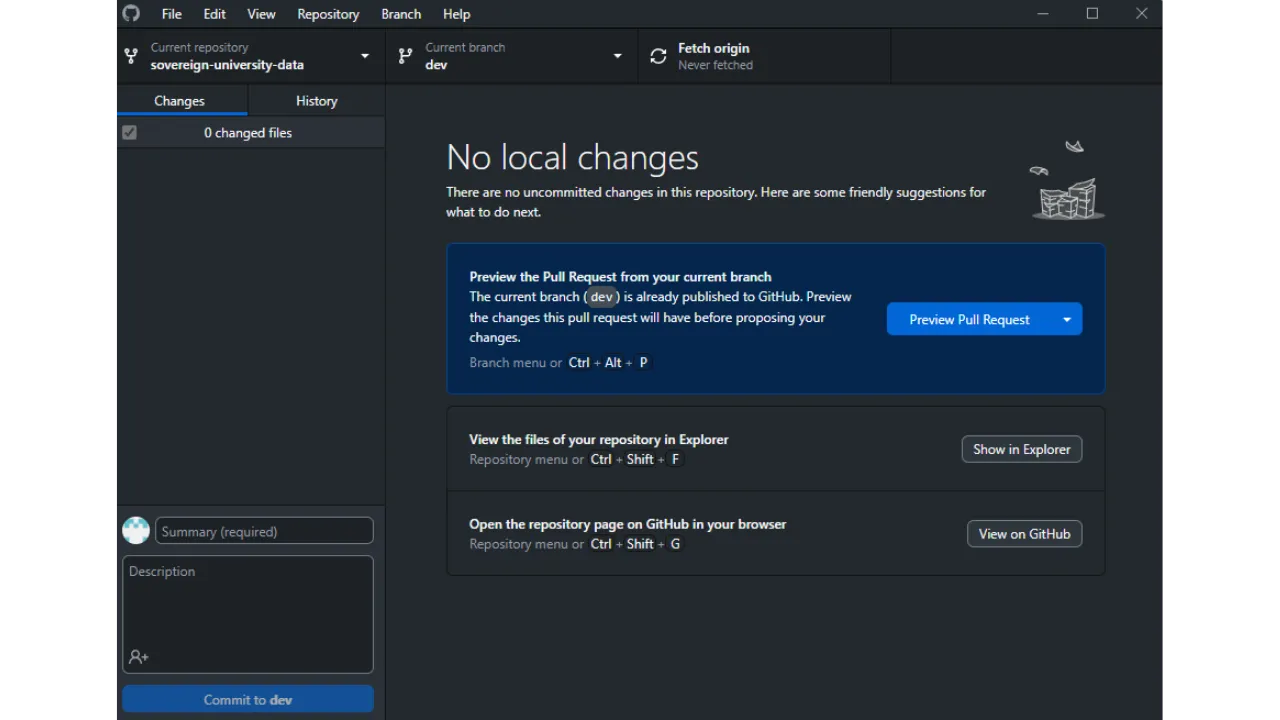This screenshot has width=1280, height=720.
Task: Focus the Summary (required) input field
Action: click(264, 531)
